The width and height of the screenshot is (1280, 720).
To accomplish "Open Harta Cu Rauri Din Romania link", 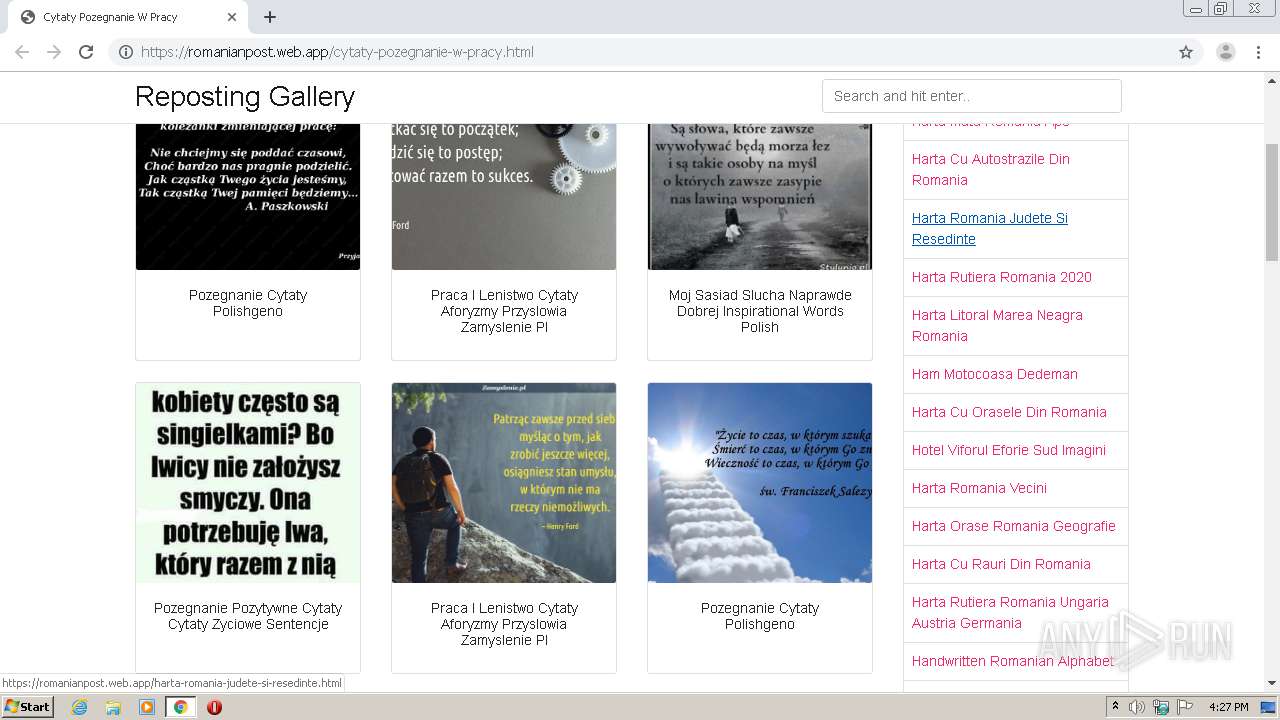I will tap(1001, 564).
